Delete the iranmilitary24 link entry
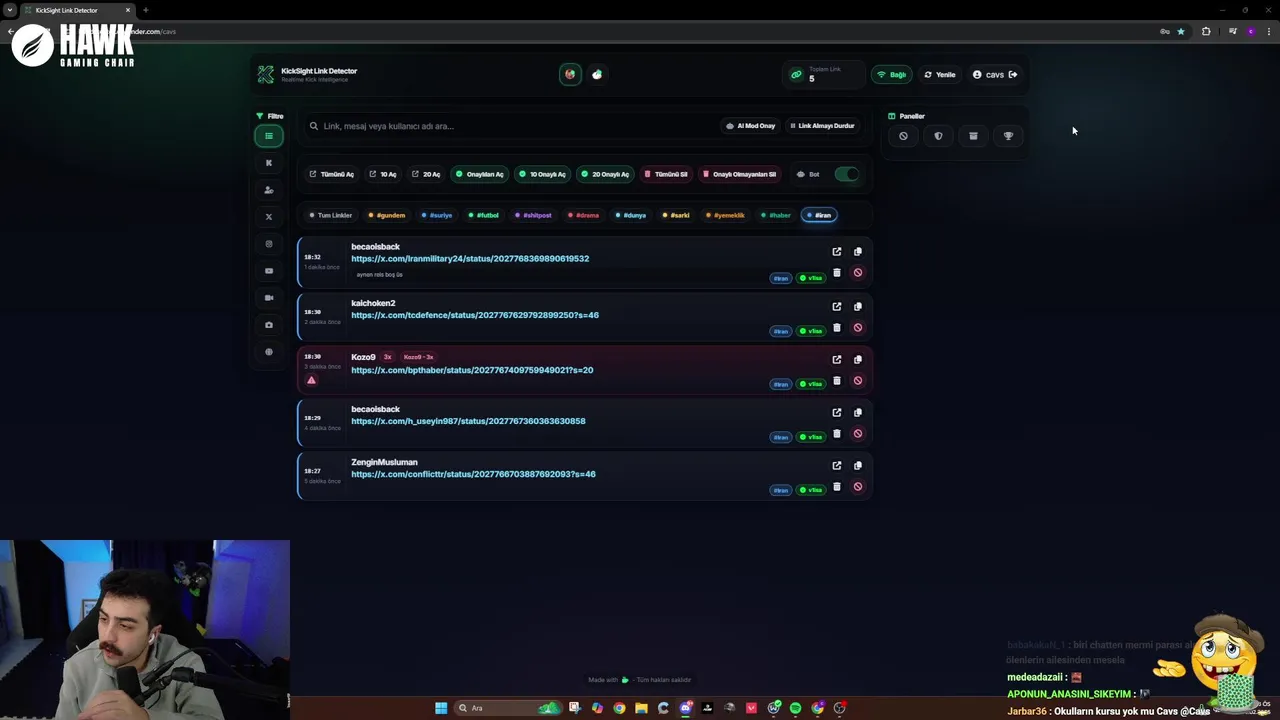 pyautogui.click(x=837, y=273)
